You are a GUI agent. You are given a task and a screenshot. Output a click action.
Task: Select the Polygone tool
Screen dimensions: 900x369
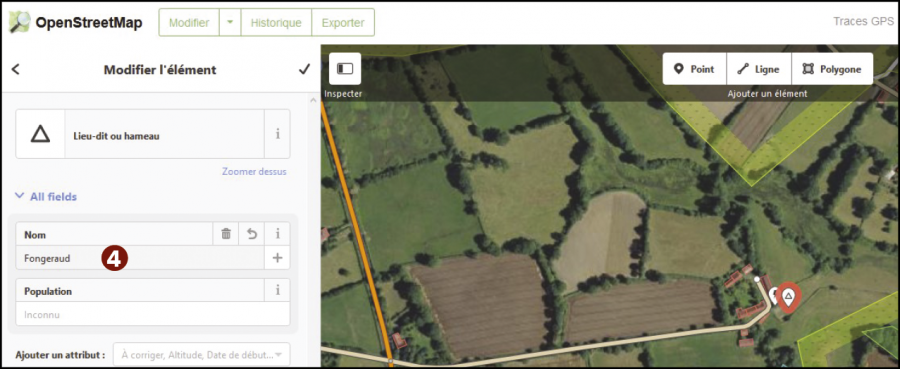[x=832, y=69]
